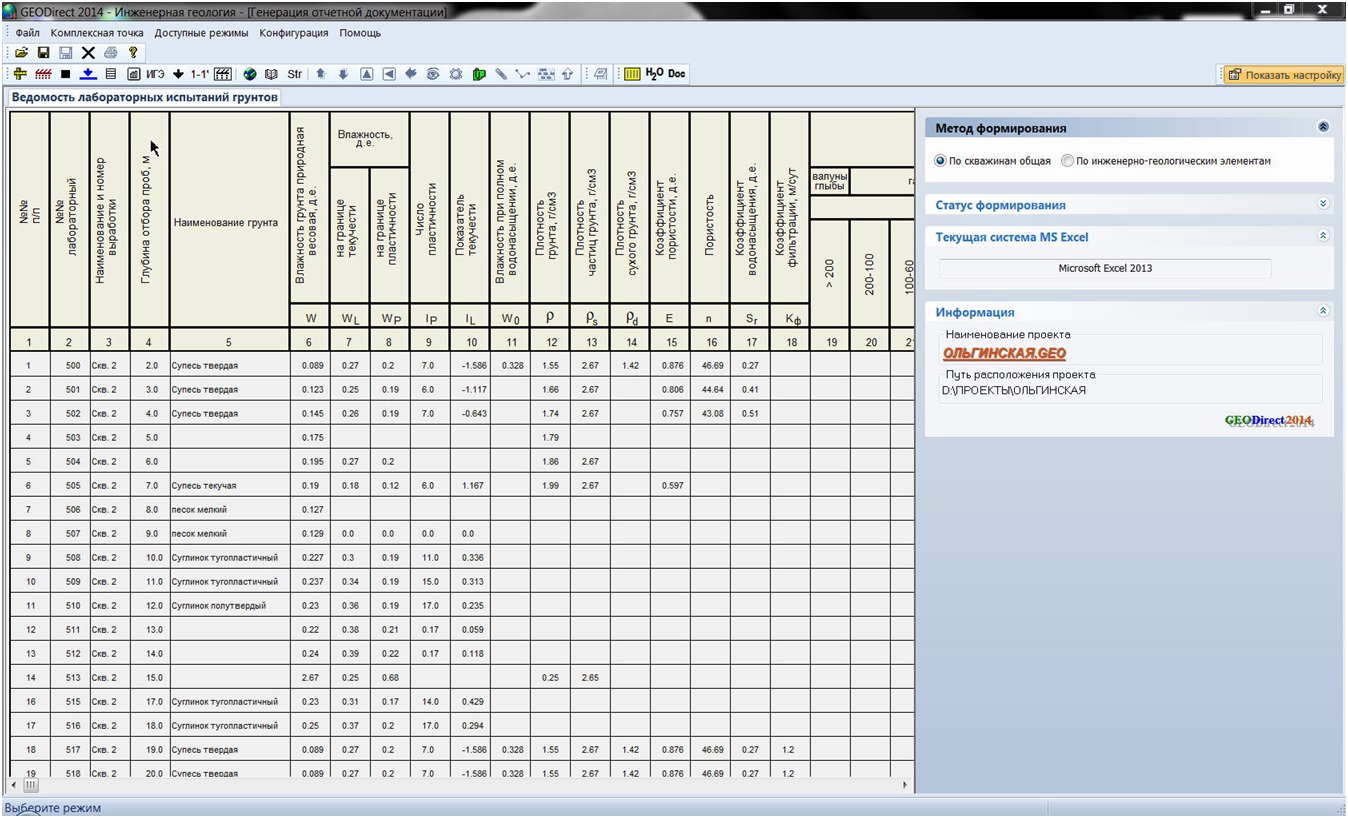The height and width of the screenshot is (818, 1348).
Task: Open the Конфигурация menu
Action: pos(294,33)
